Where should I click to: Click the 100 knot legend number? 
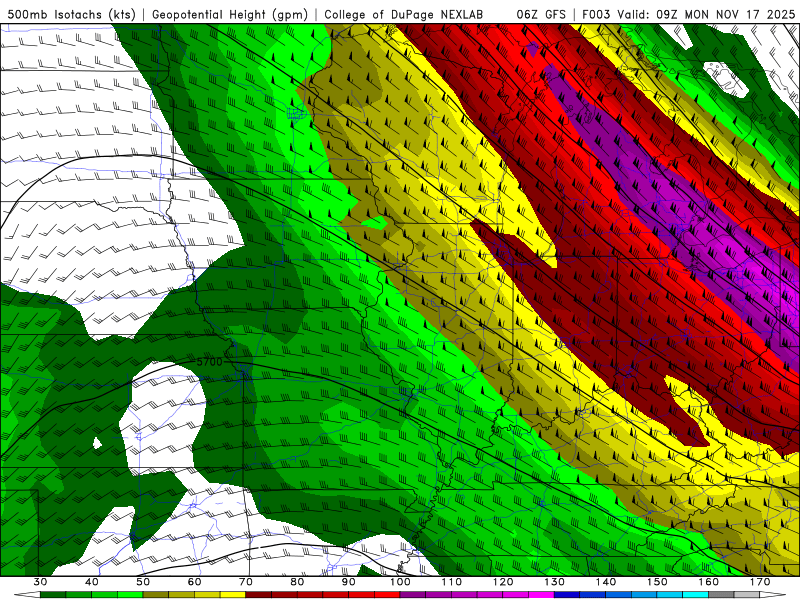pos(400,582)
